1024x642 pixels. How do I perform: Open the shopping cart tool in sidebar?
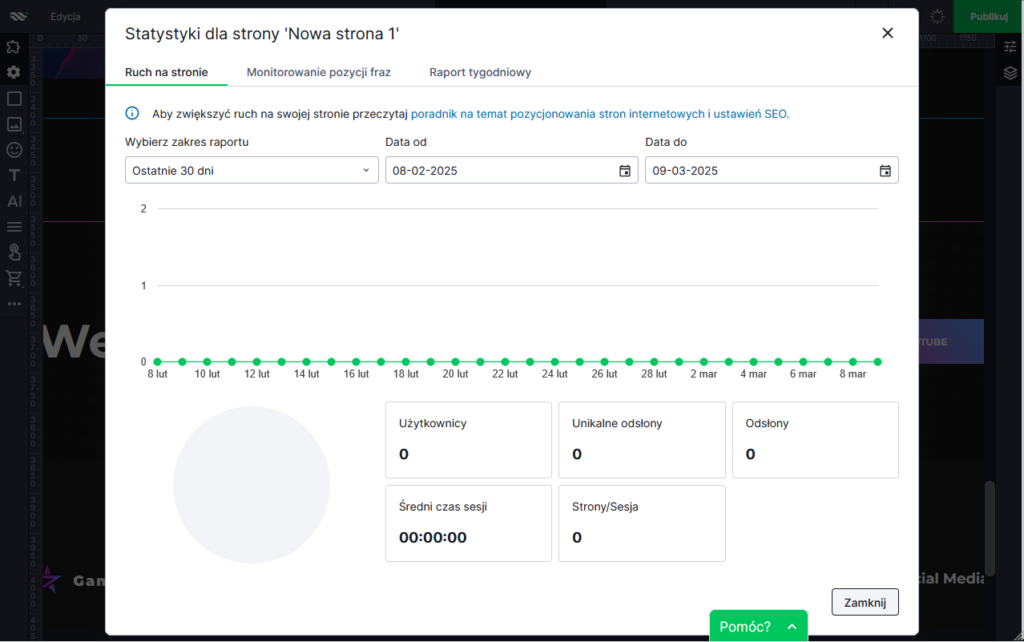(14, 278)
